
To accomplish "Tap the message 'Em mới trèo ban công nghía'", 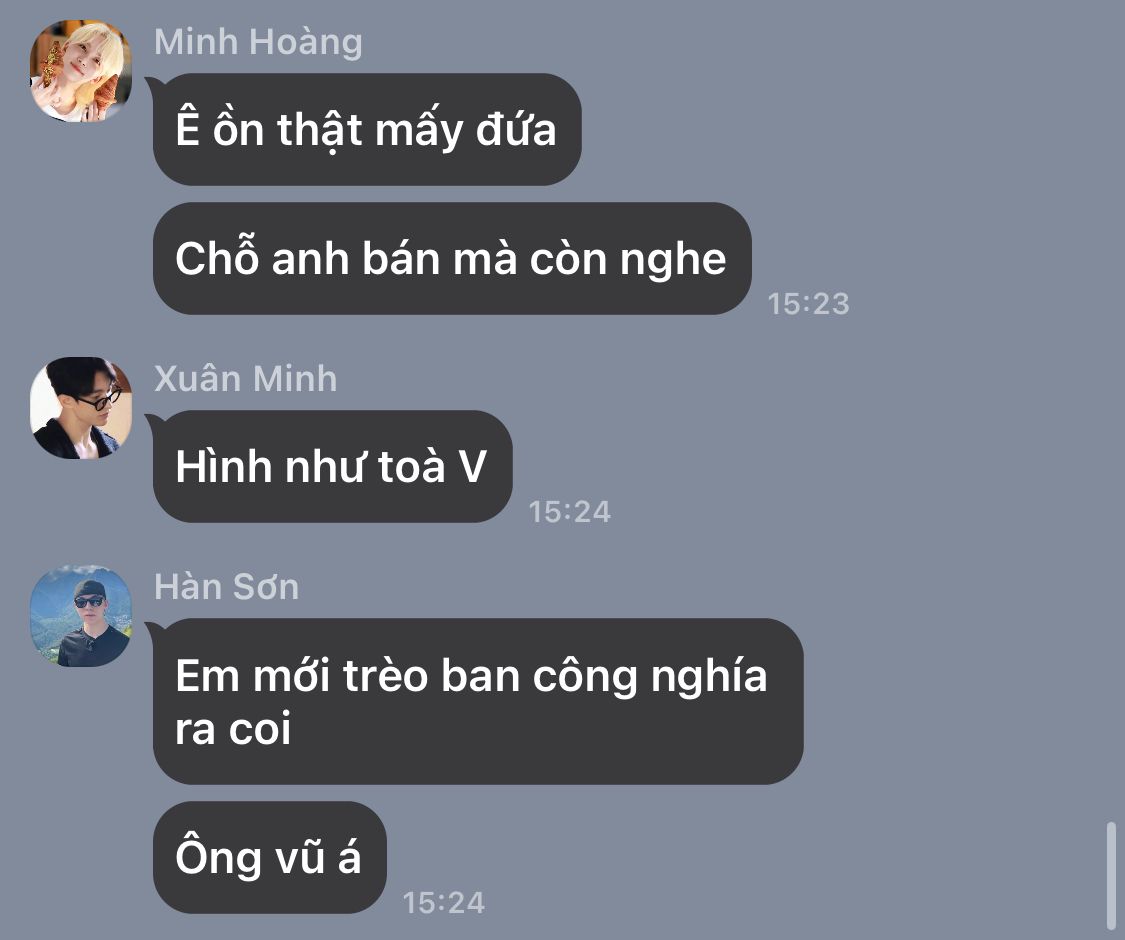I will tap(478, 701).
